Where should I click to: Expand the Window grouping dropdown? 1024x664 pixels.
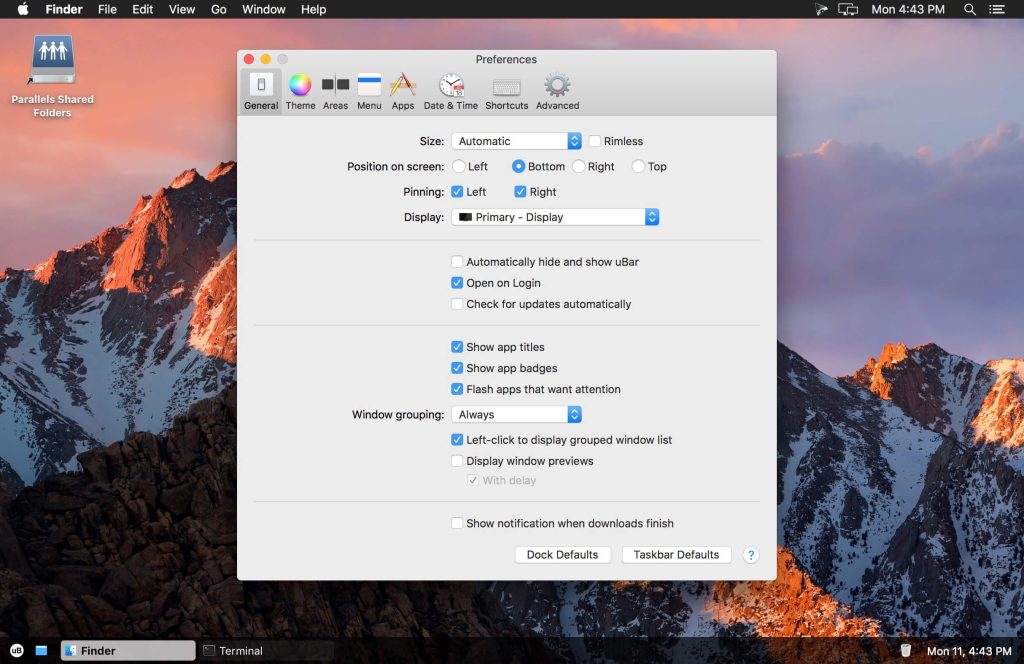pyautogui.click(x=516, y=414)
